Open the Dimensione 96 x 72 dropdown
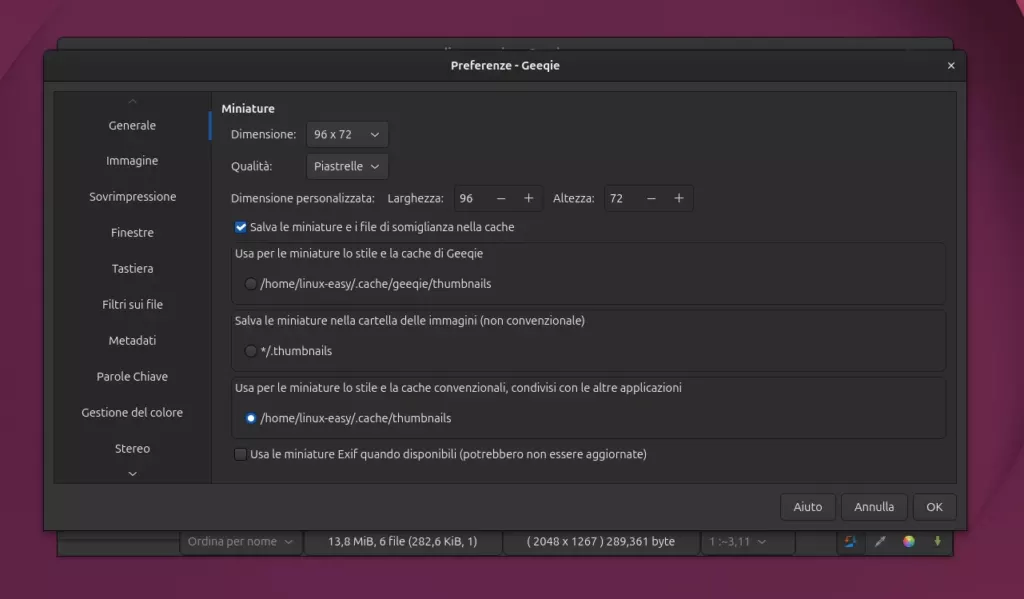Viewport: 1024px width, 599px height. [347, 135]
